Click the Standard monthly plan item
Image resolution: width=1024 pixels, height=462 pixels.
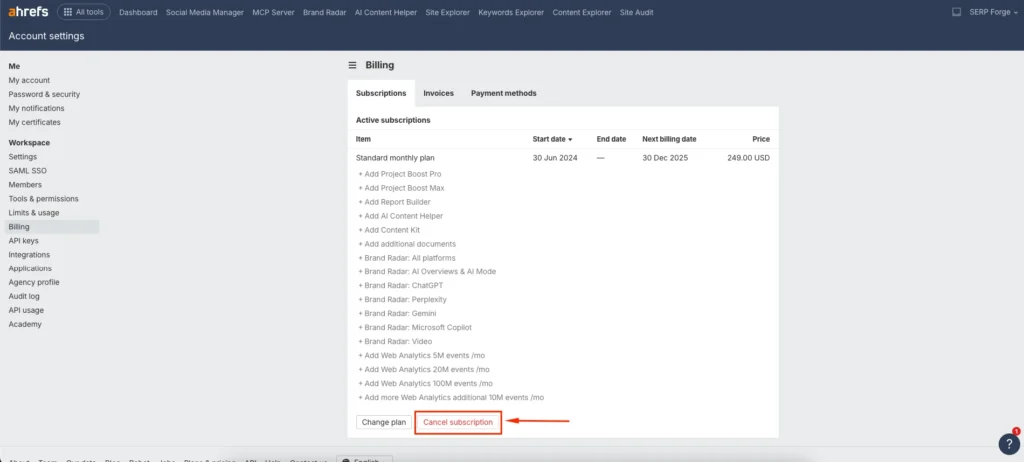(395, 158)
